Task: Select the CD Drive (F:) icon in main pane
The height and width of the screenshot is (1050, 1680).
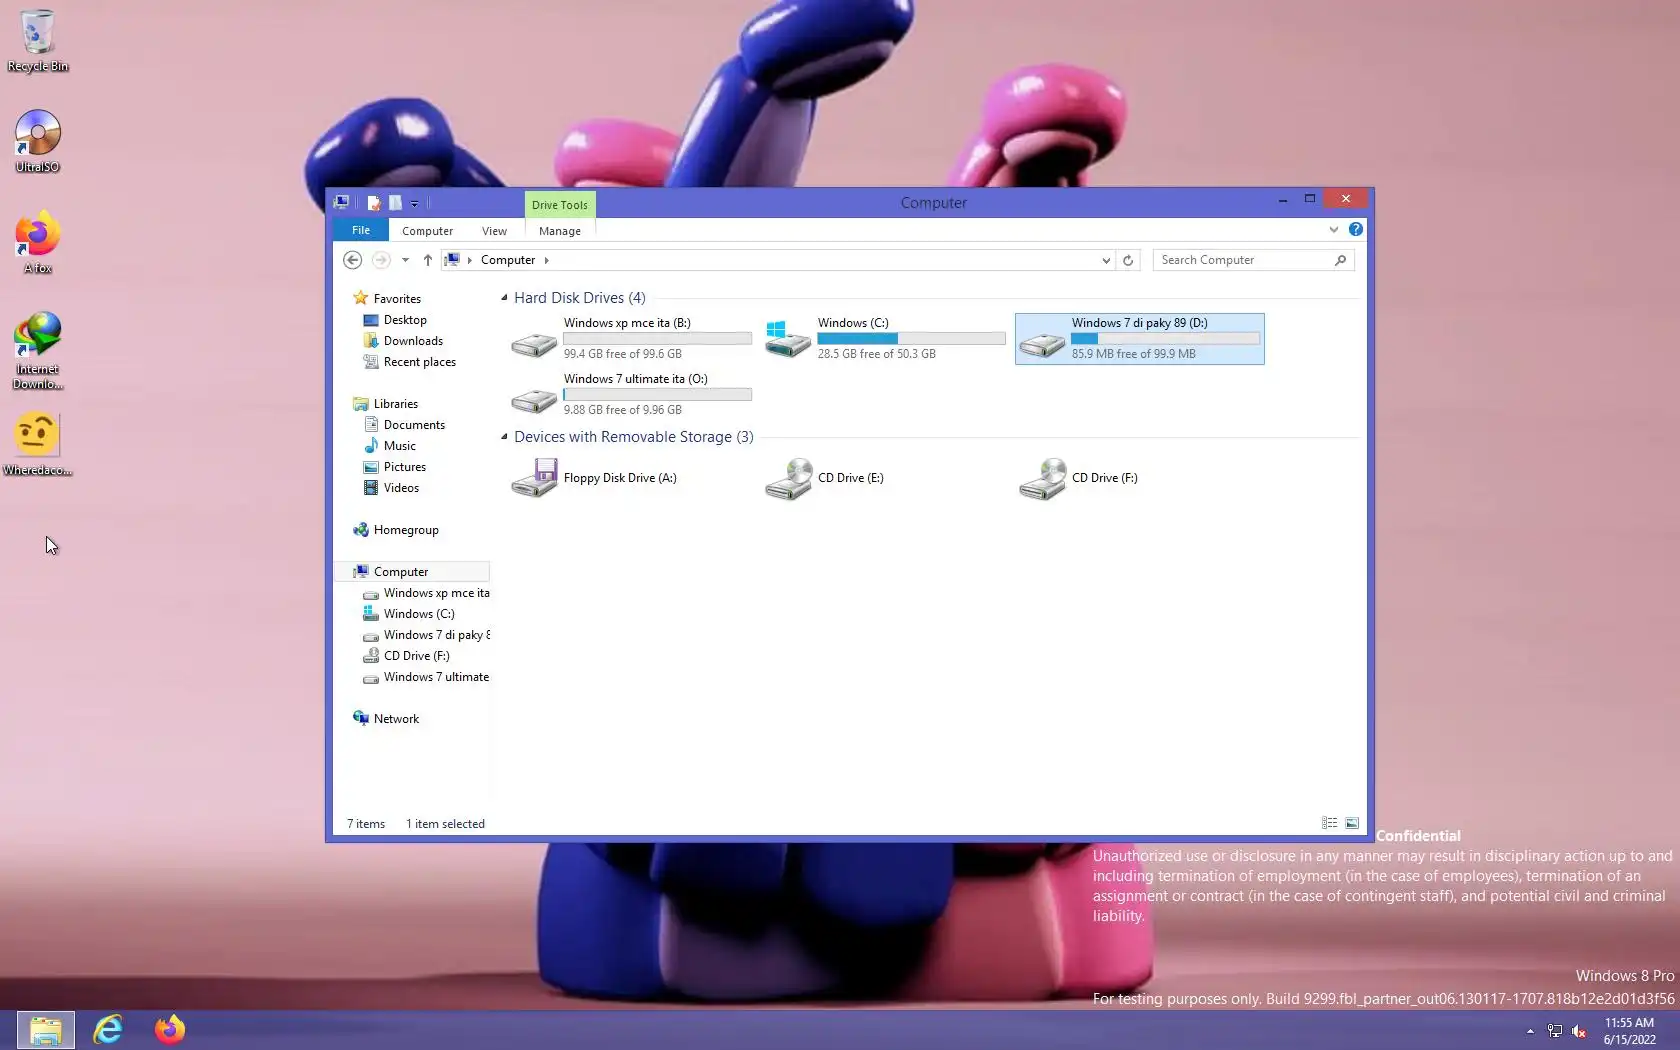Action: tap(1042, 478)
